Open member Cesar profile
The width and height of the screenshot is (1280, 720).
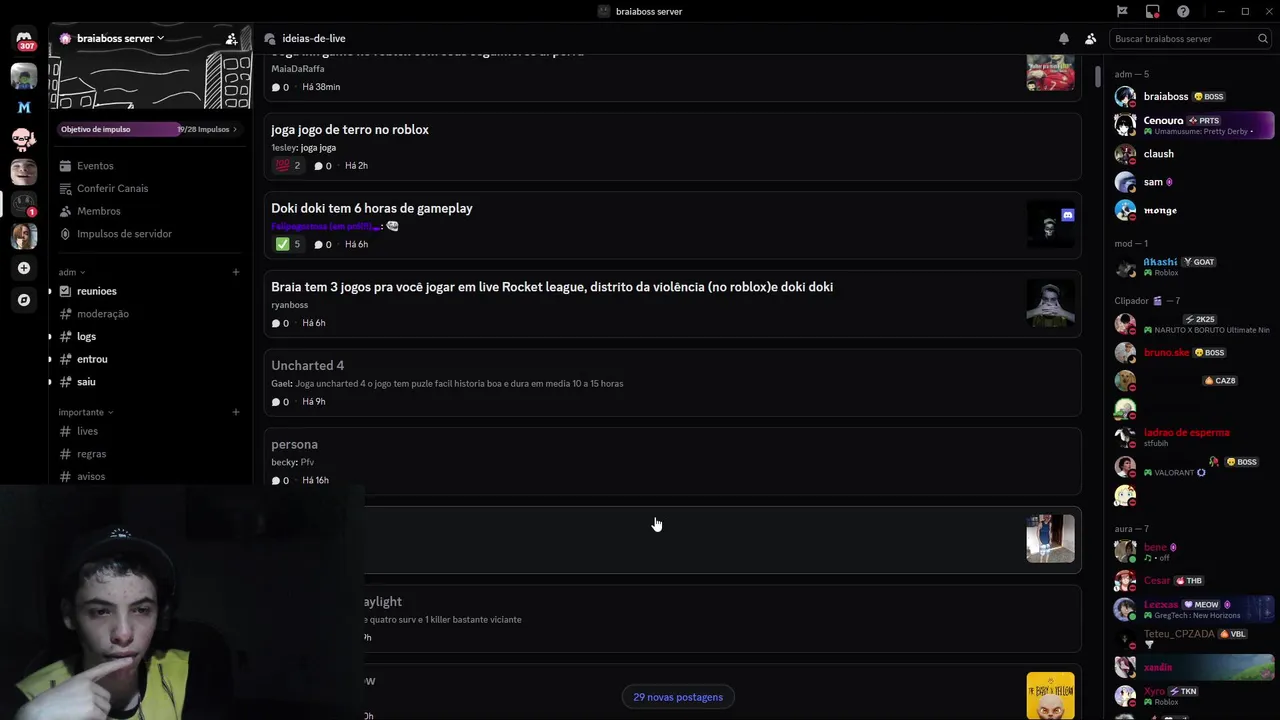tap(1193, 581)
